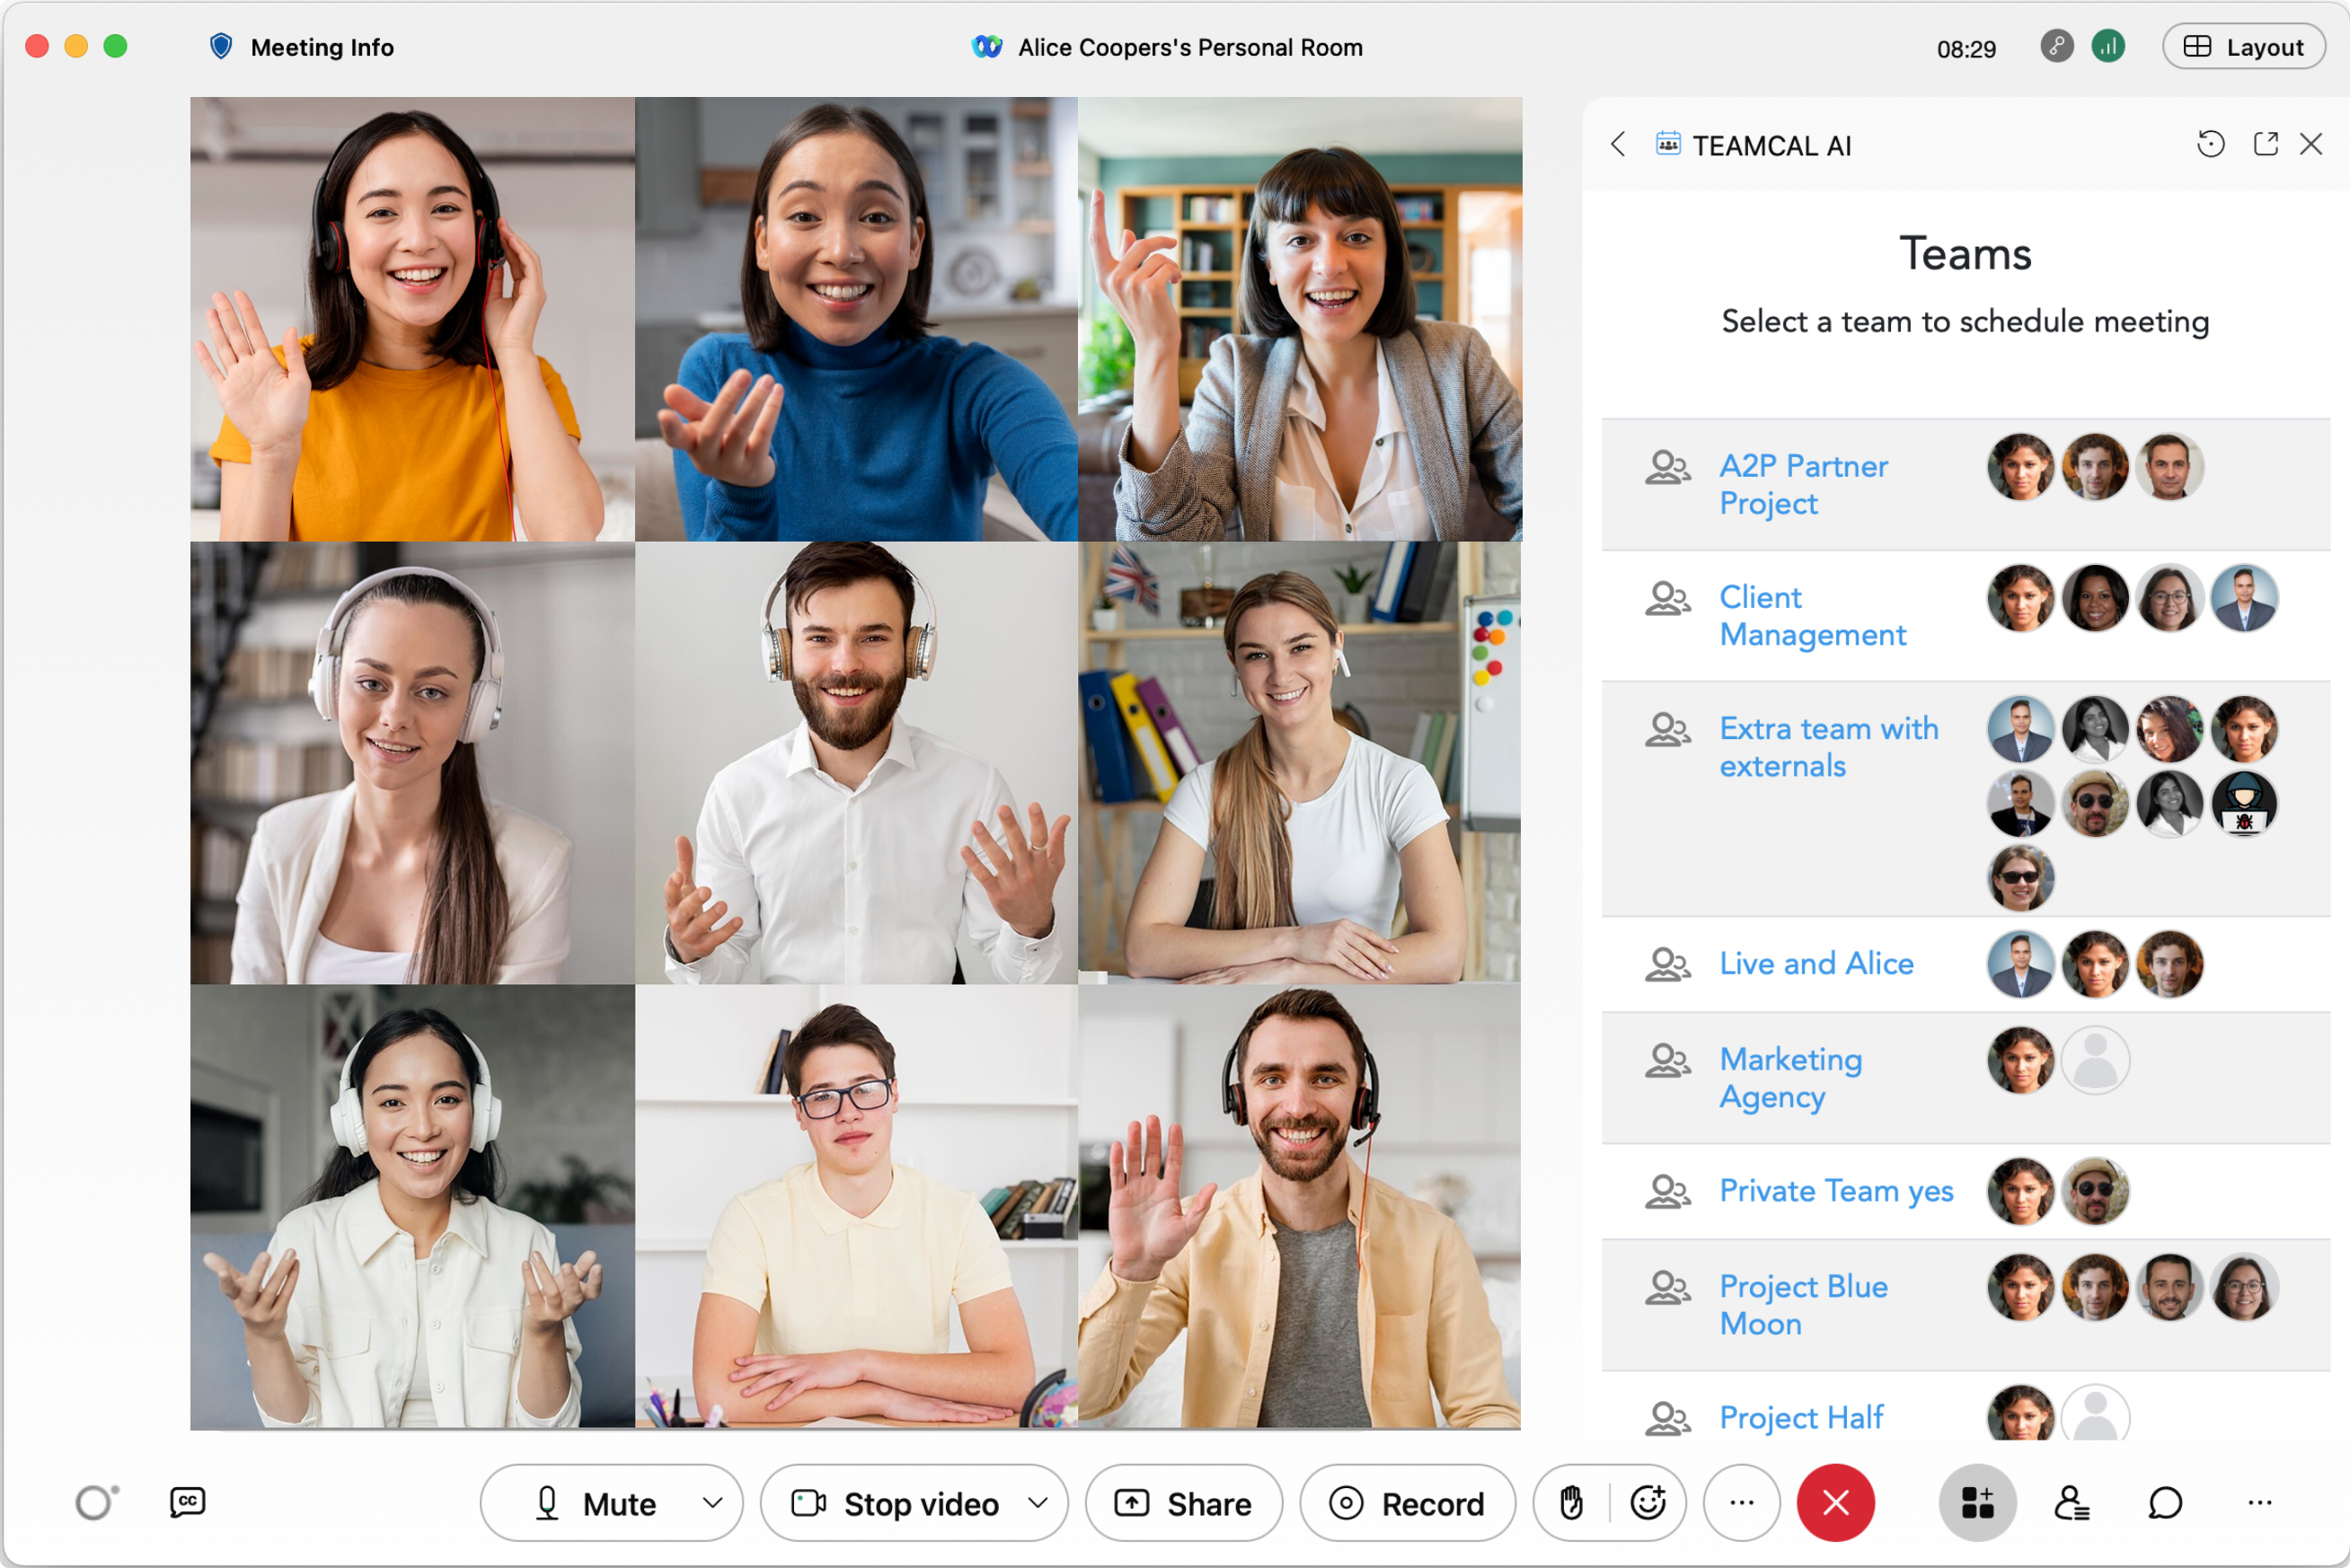Viewport: 2350px width, 1568px height.
Task: Select the Project Half team
Action: coord(1801,1417)
